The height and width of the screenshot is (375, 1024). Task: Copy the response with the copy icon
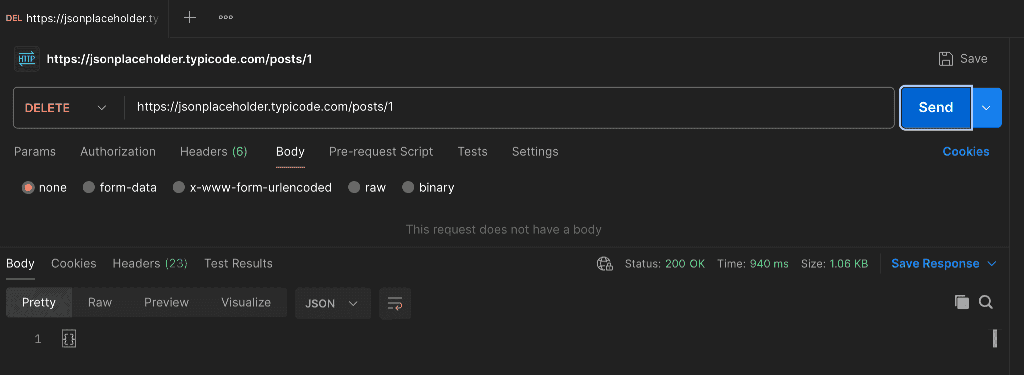pyautogui.click(x=961, y=302)
